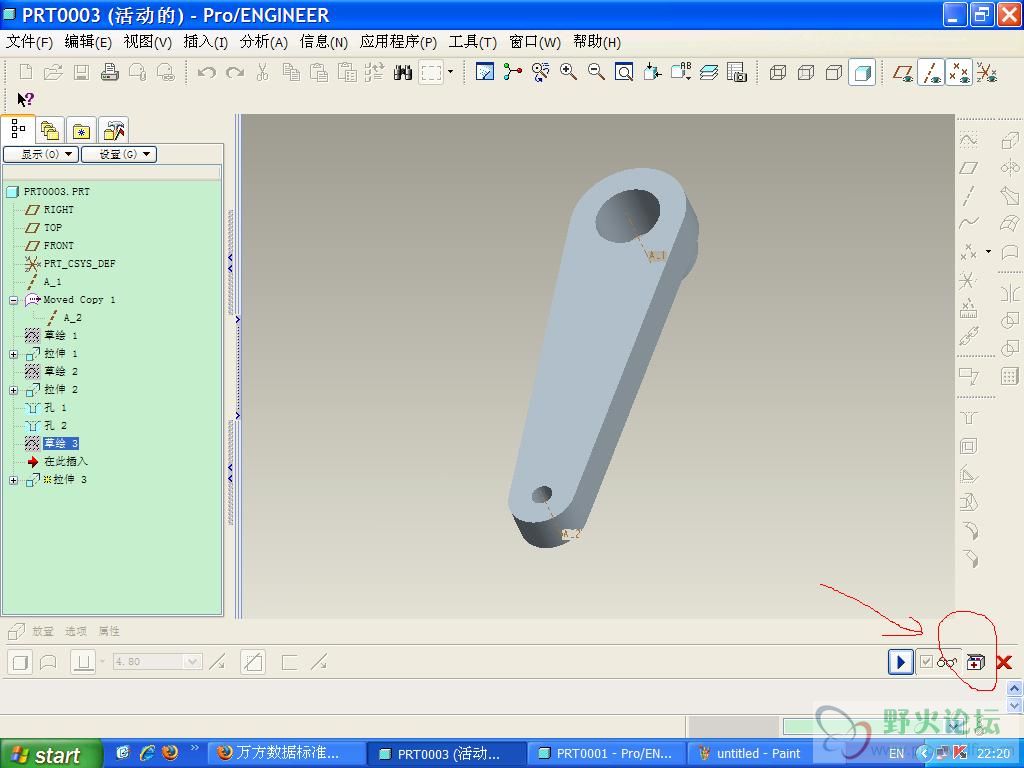Open the 编辑(E) menu
This screenshot has height=768, width=1024.
click(x=88, y=42)
